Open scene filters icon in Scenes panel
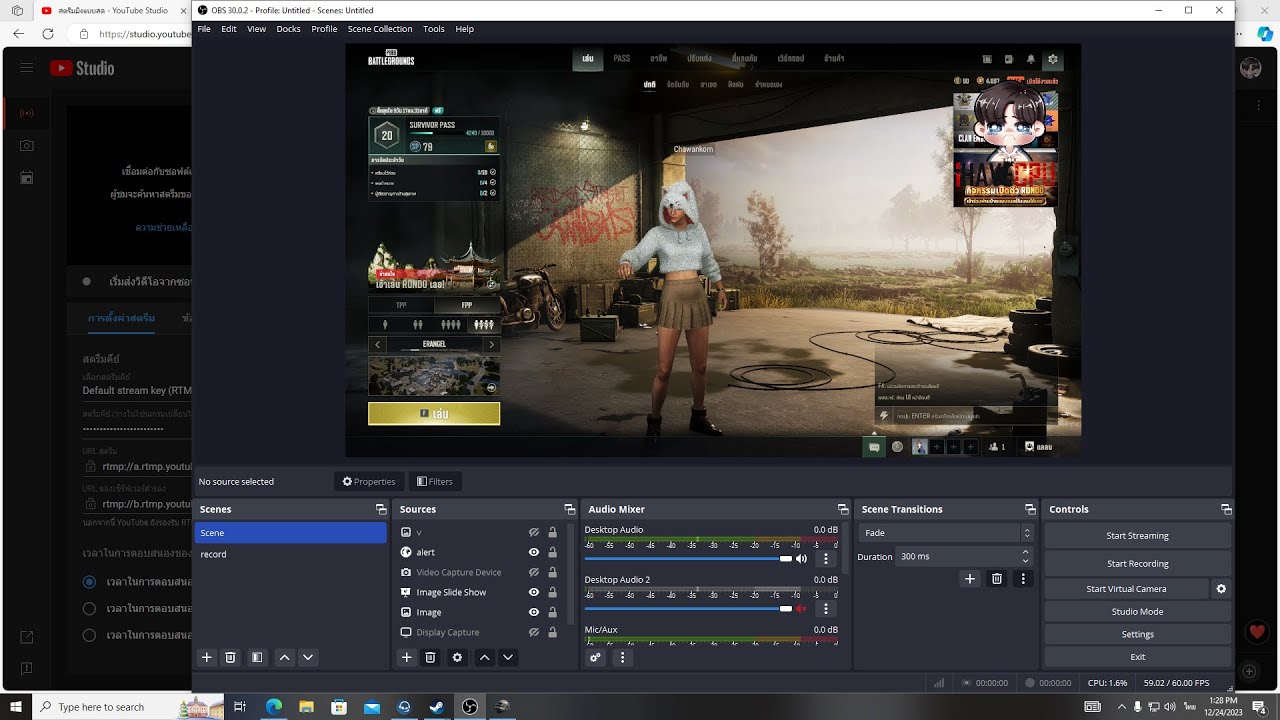The image size is (1280, 720). pyautogui.click(x=257, y=657)
